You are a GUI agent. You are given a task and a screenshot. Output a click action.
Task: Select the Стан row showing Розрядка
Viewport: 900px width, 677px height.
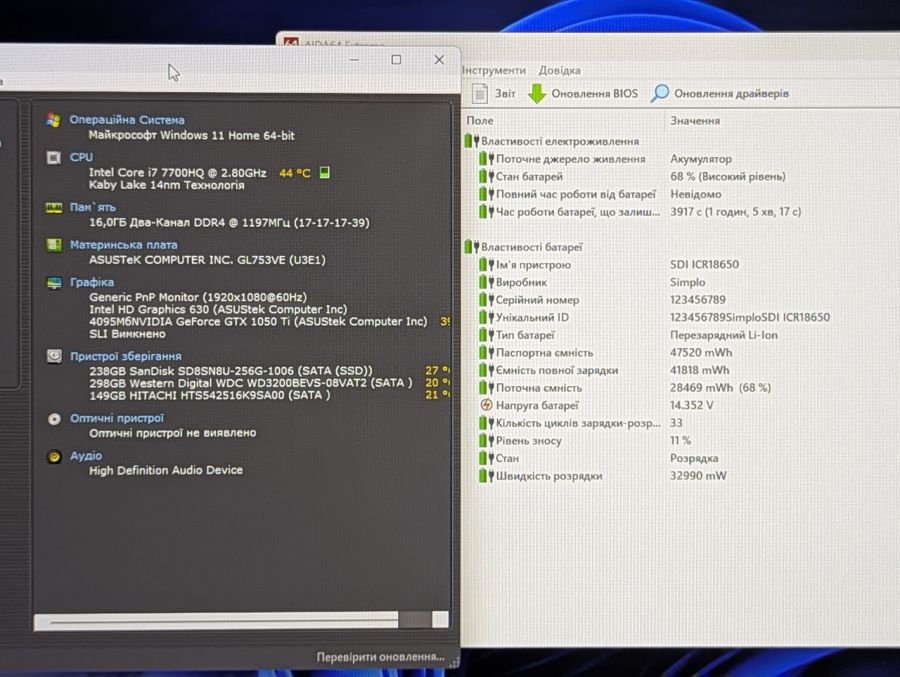pos(599,458)
